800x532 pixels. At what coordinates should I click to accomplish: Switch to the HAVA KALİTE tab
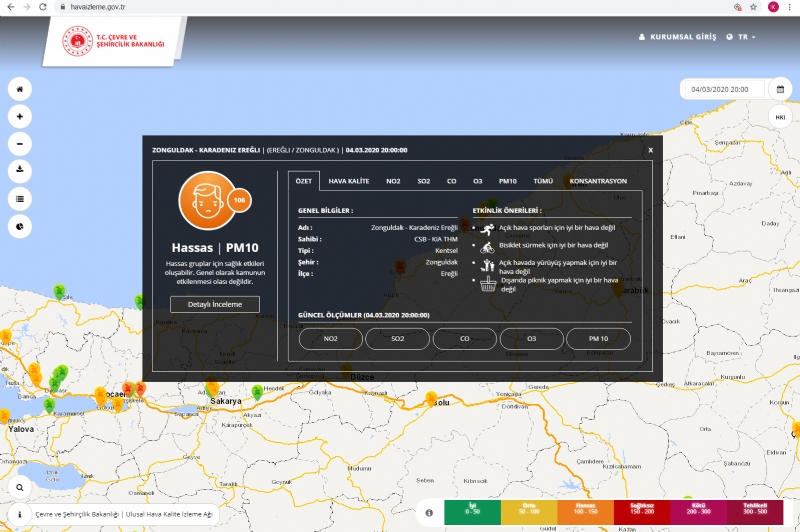(x=349, y=181)
